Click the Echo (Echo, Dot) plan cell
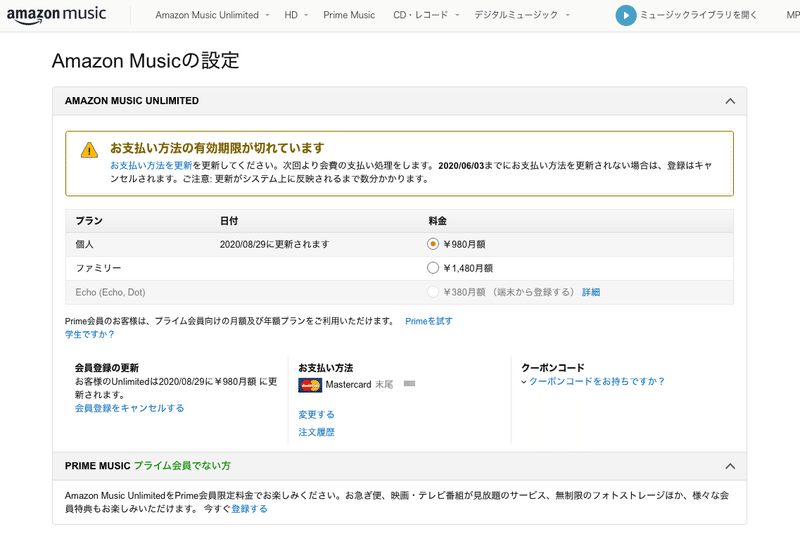The height and width of the screenshot is (534, 800). click(x=110, y=292)
